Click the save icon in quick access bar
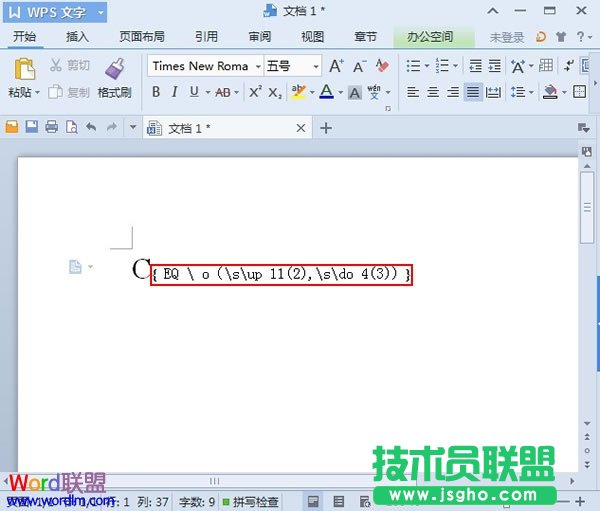Screen dimensions: 600x511 pyautogui.click(x=31, y=127)
